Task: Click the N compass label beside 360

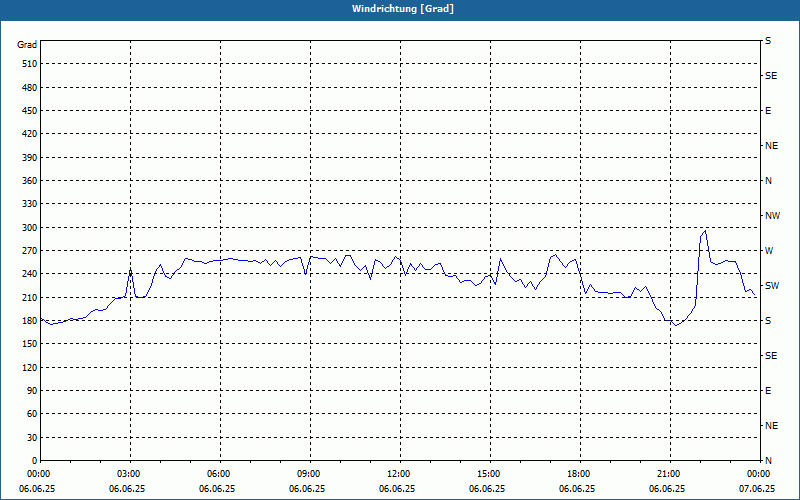Action: coord(768,181)
